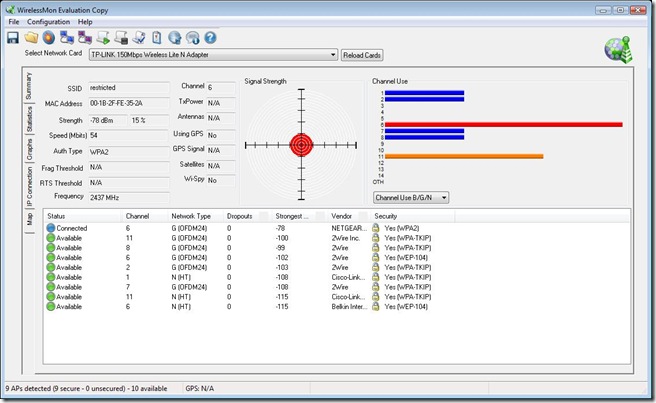The width and height of the screenshot is (656, 403).
Task: Click the blue question mark help icon
Action: pyautogui.click(x=211, y=38)
